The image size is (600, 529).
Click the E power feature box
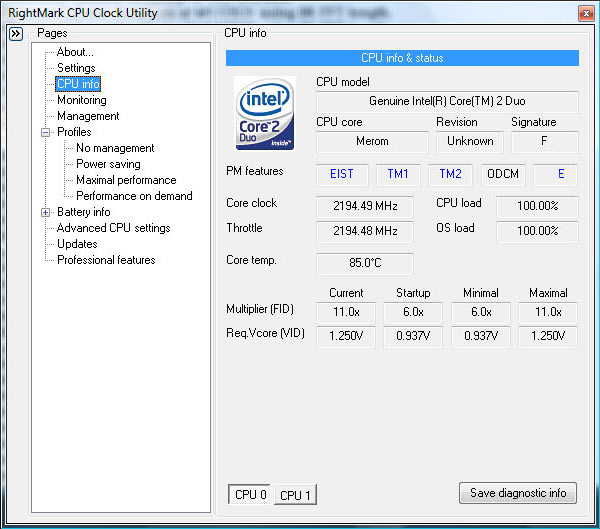click(556, 174)
